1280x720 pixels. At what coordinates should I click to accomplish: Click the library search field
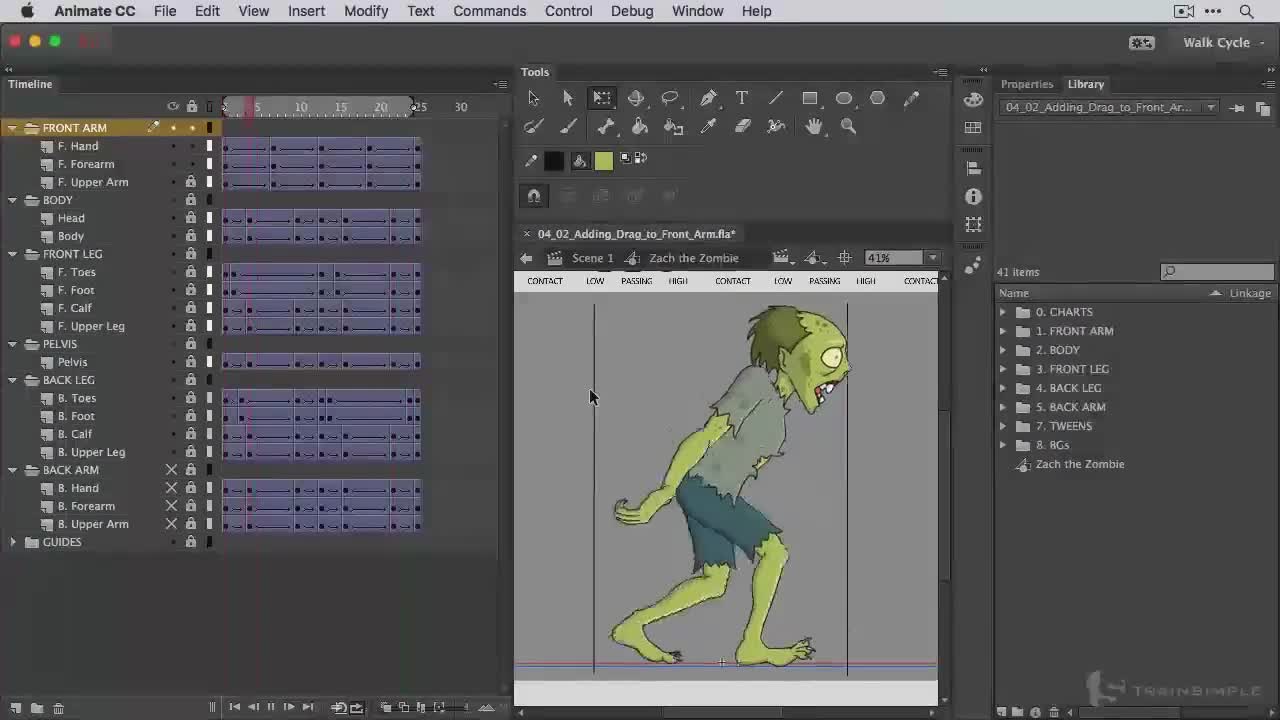1218,272
